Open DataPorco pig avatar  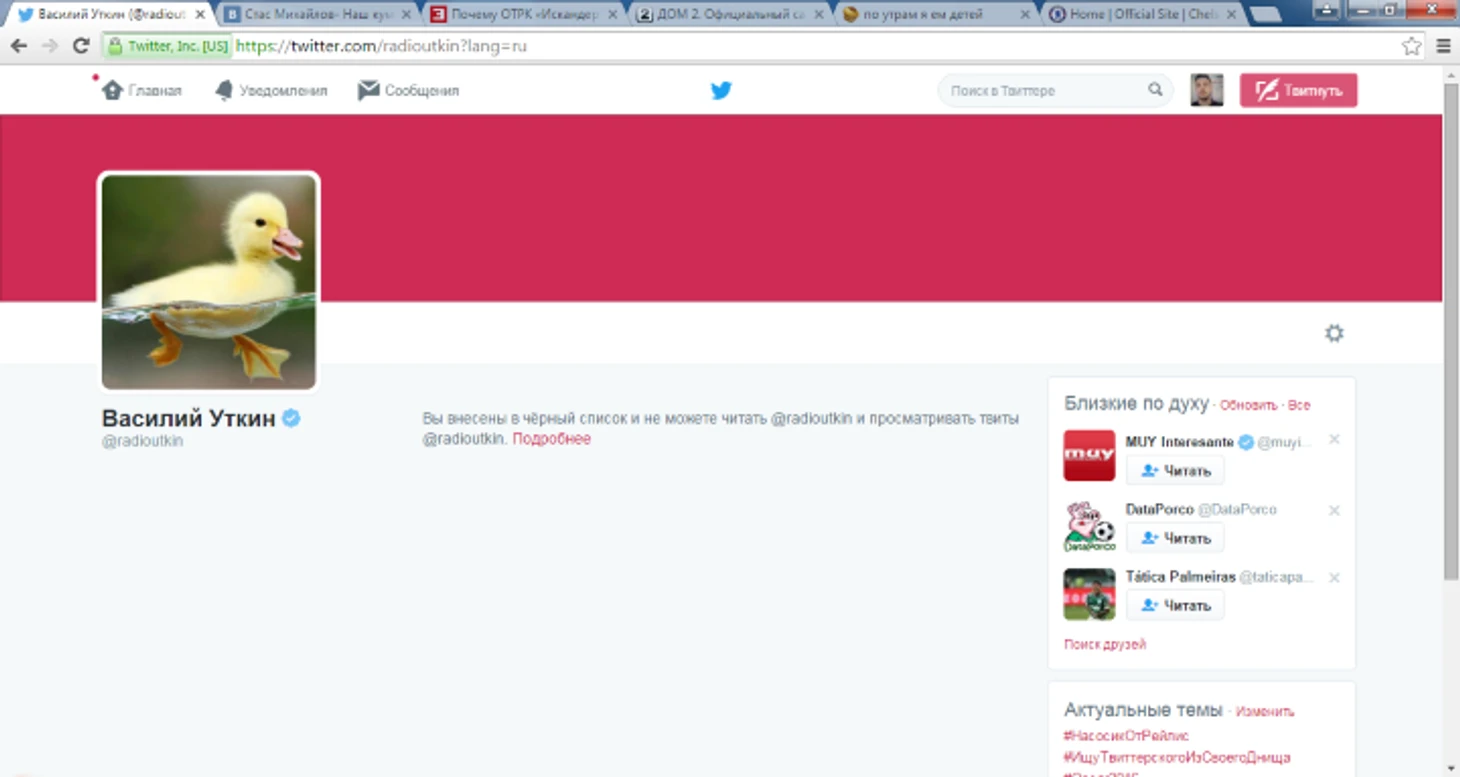1089,526
